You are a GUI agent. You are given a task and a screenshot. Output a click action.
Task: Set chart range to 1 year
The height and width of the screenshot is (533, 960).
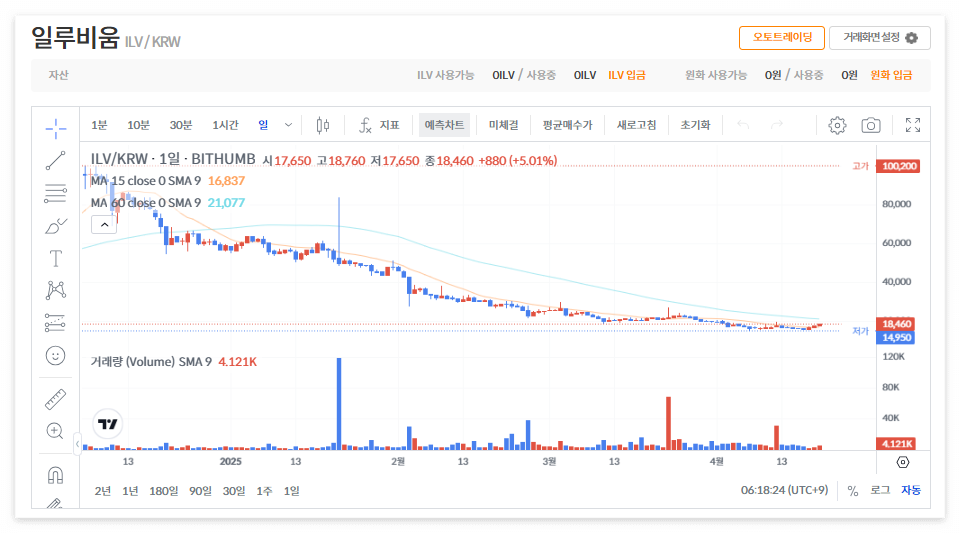click(x=130, y=491)
